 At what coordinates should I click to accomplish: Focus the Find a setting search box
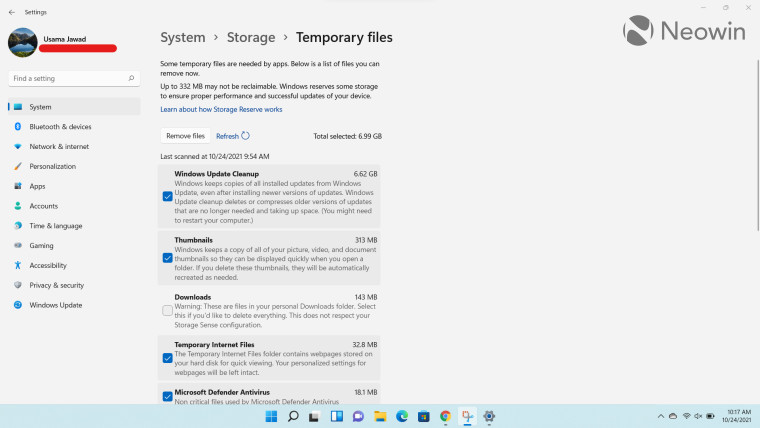(74, 79)
